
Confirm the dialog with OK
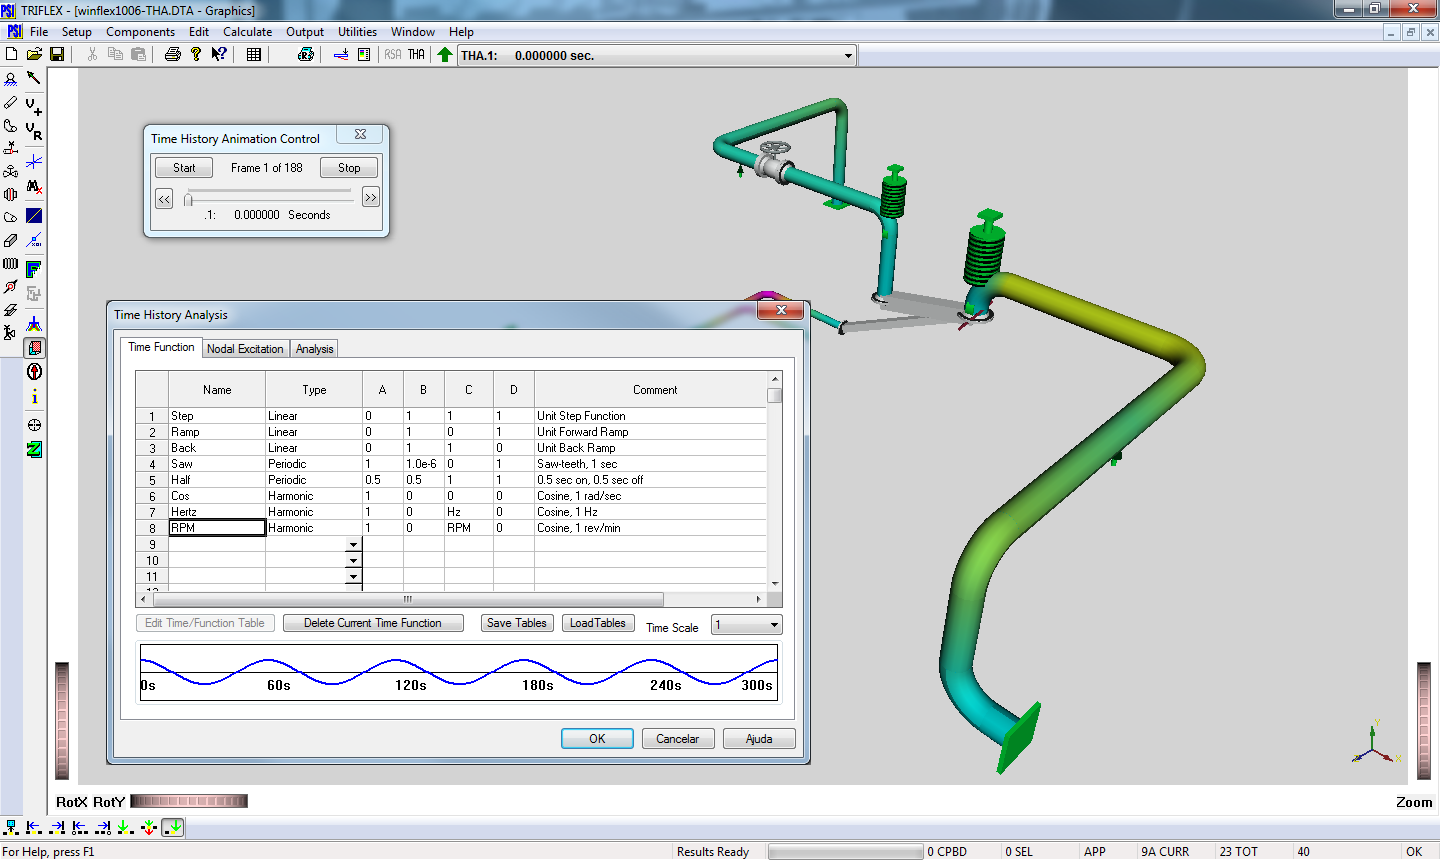(x=597, y=739)
